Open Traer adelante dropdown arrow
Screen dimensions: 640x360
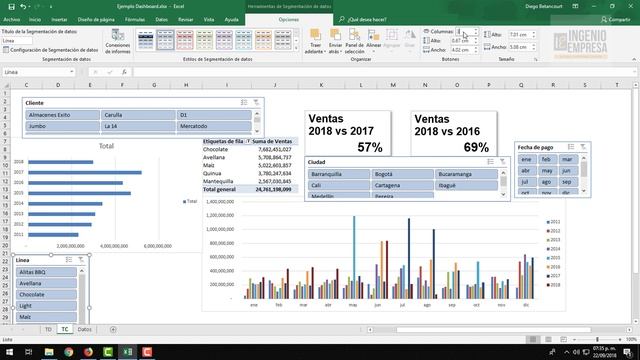[x=324, y=52]
